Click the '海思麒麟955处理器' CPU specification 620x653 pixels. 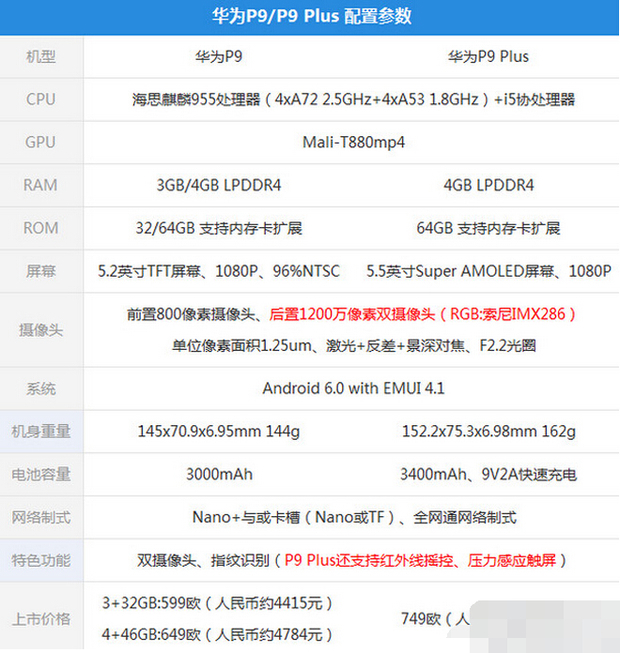coord(354,99)
